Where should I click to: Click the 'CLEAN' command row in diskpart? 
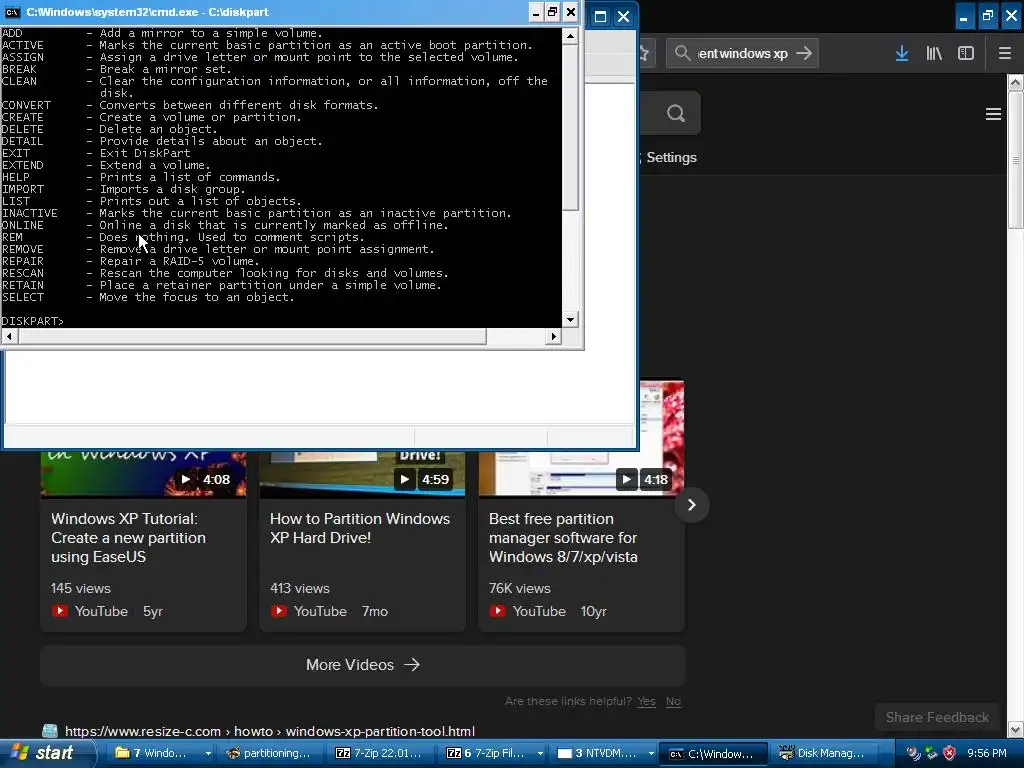pyautogui.click(x=274, y=87)
